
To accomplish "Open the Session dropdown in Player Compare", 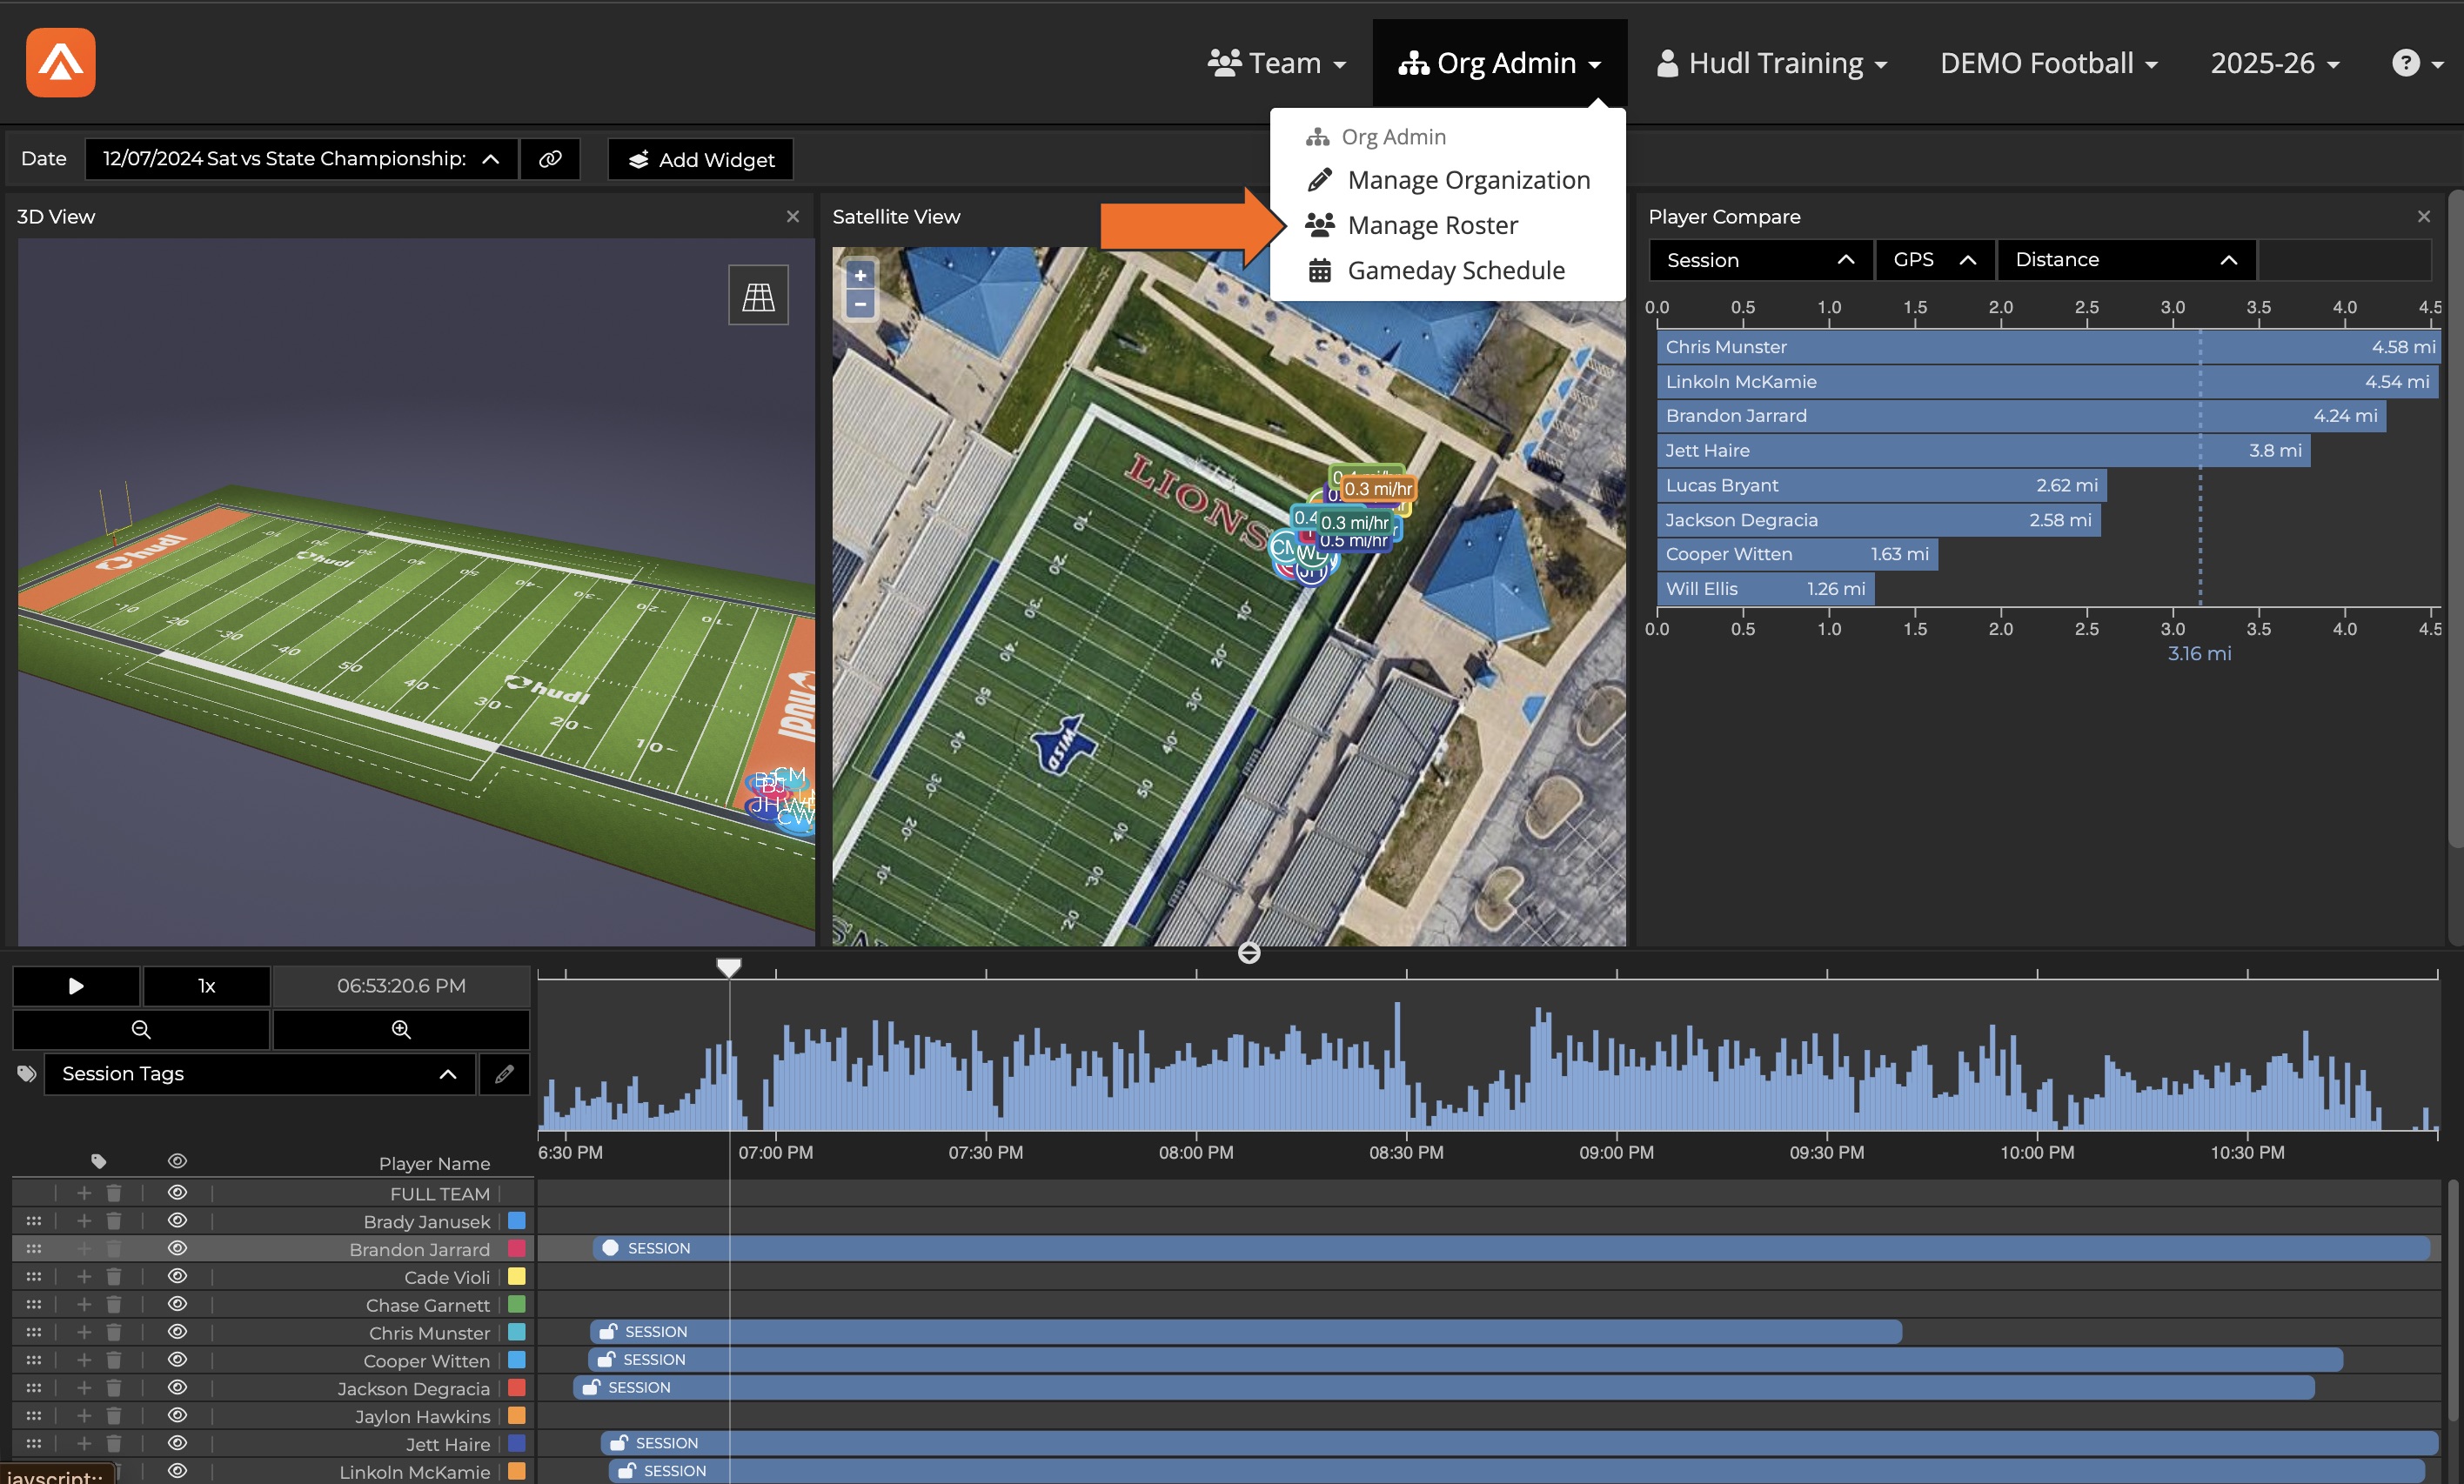I will [1760, 260].
